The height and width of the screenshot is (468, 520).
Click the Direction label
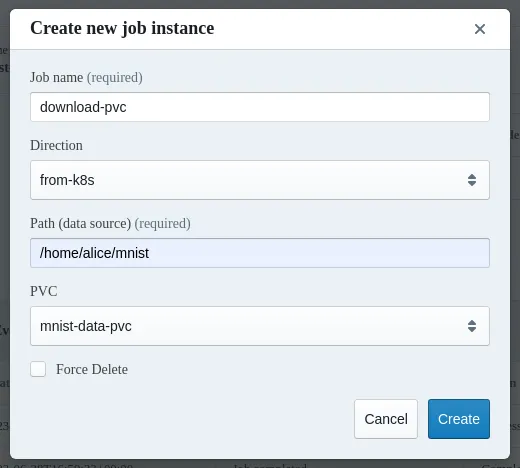56,145
